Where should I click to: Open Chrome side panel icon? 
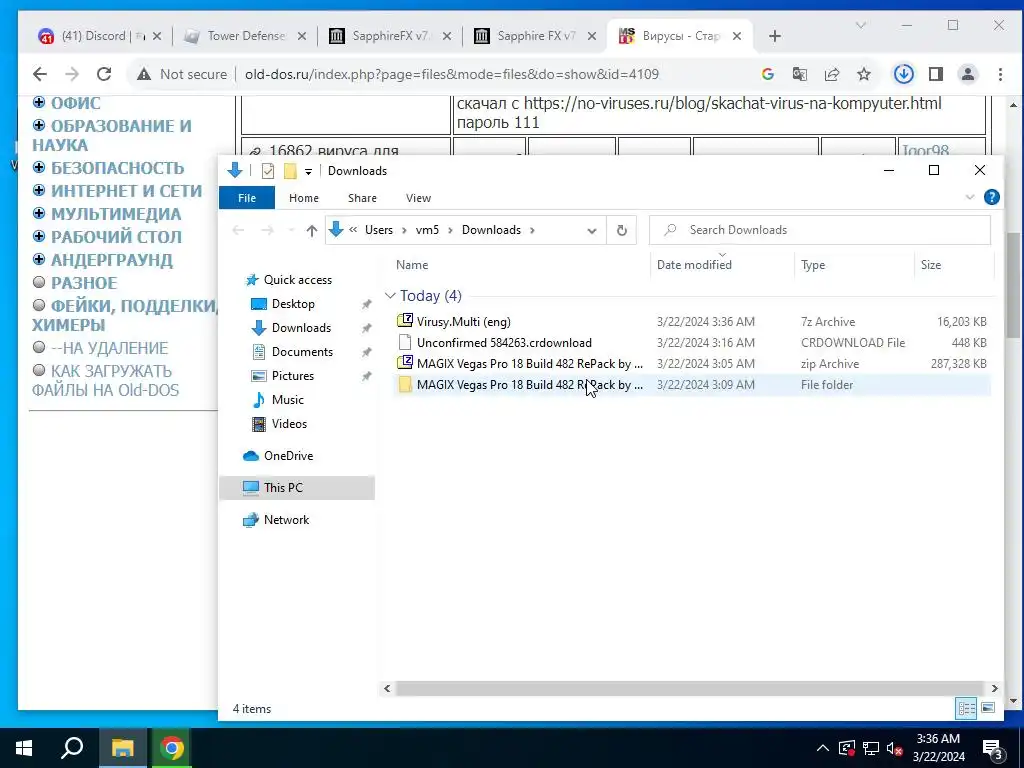(x=936, y=74)
